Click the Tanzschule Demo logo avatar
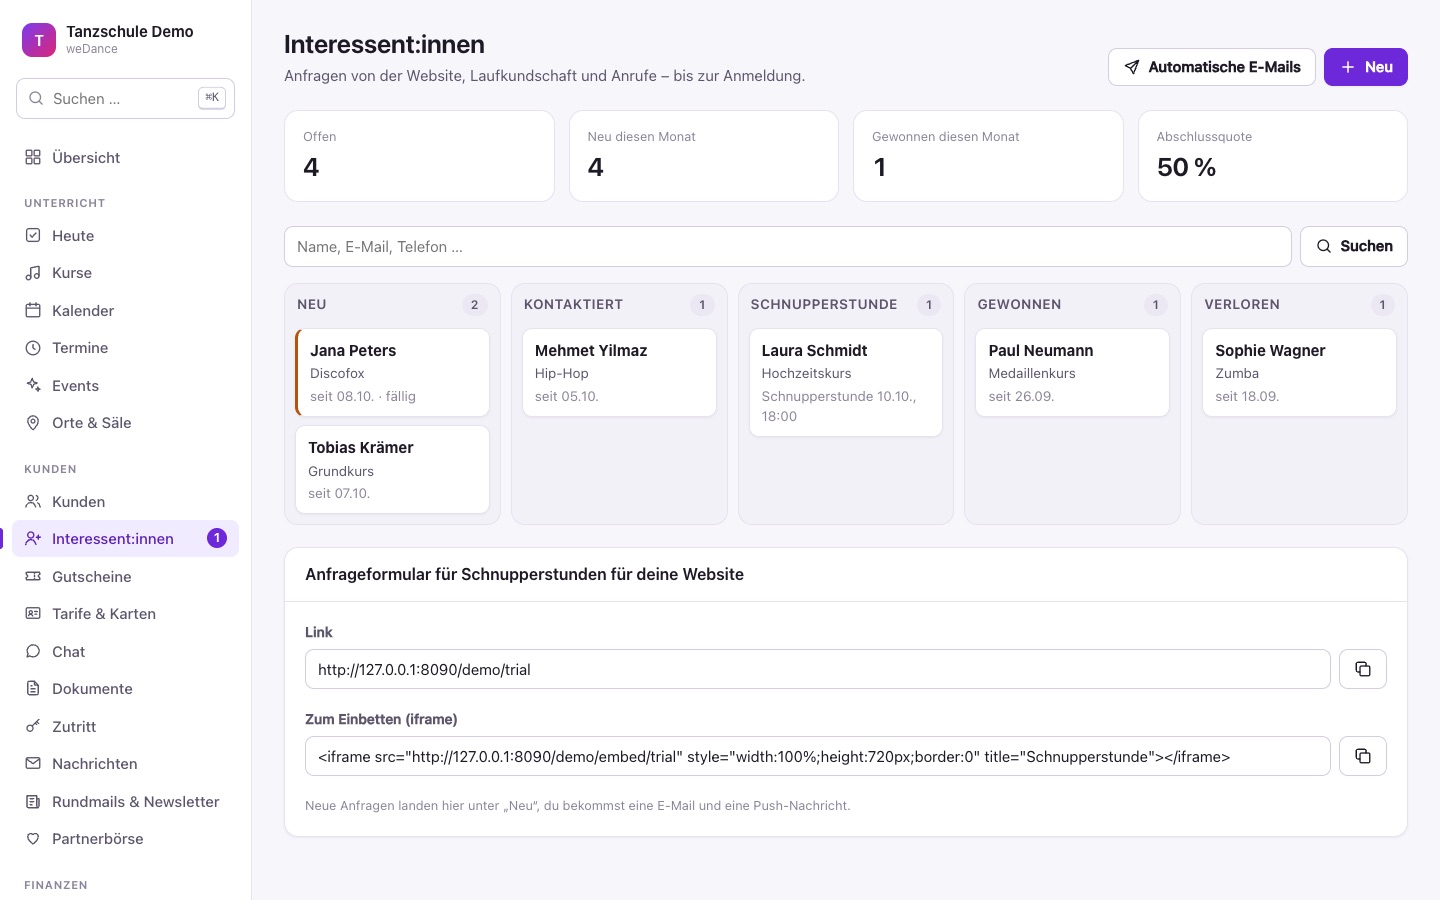1440x900 pixels. pos(39,40)
